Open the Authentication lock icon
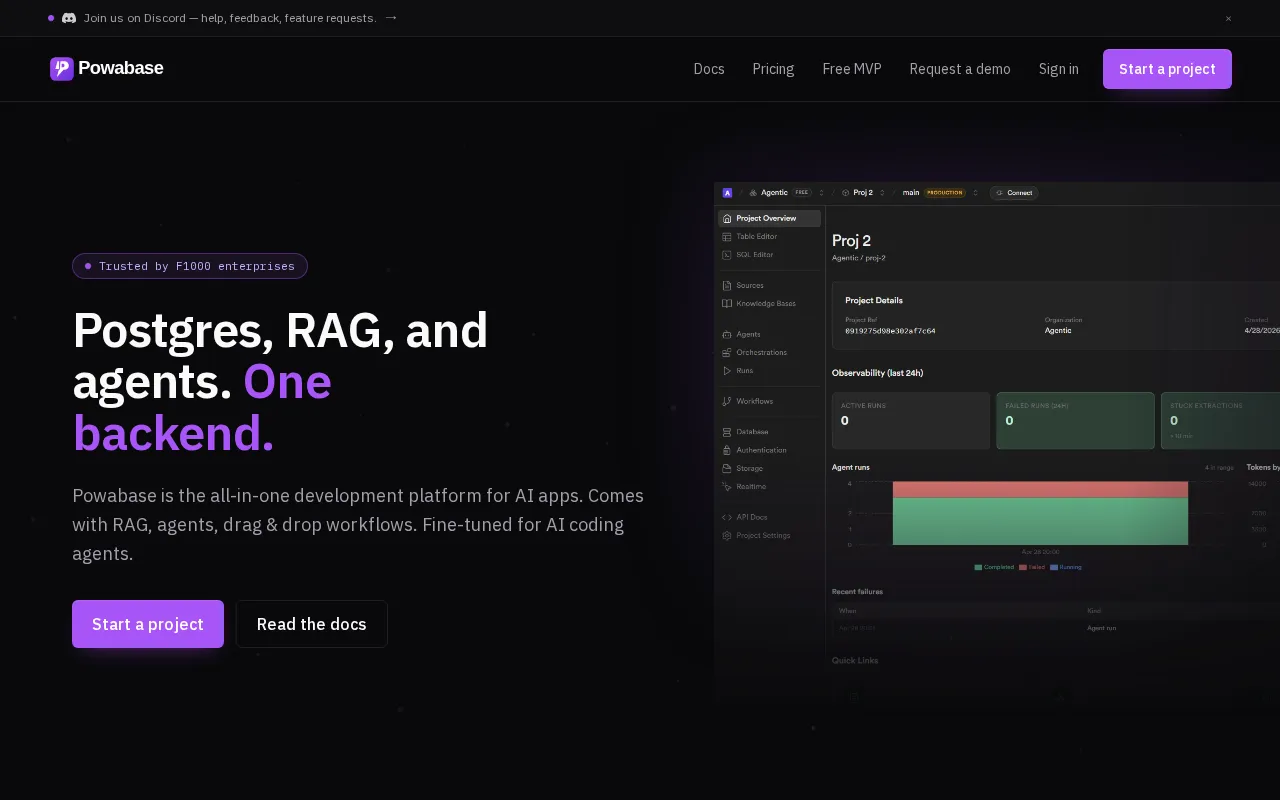This screenshot has width=1280, height=800. 727,450
